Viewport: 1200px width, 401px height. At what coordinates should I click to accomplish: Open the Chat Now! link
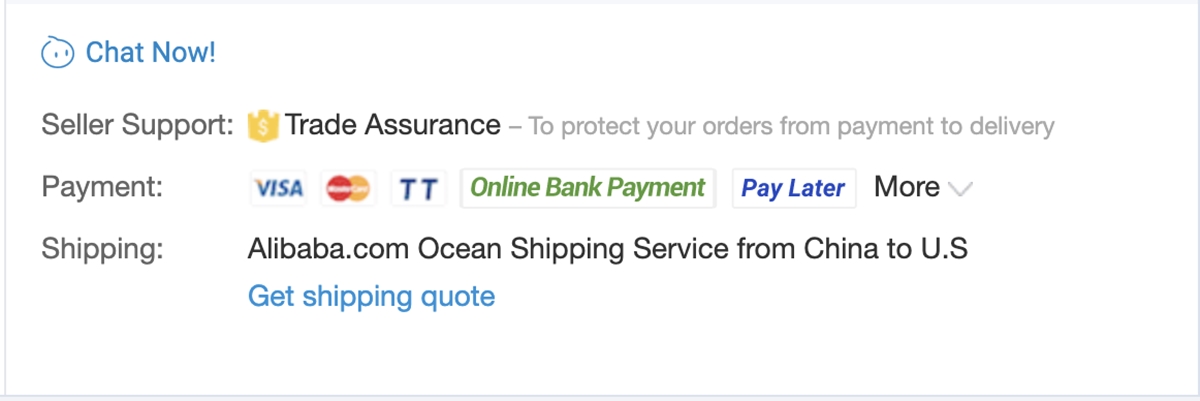[151, 52]
